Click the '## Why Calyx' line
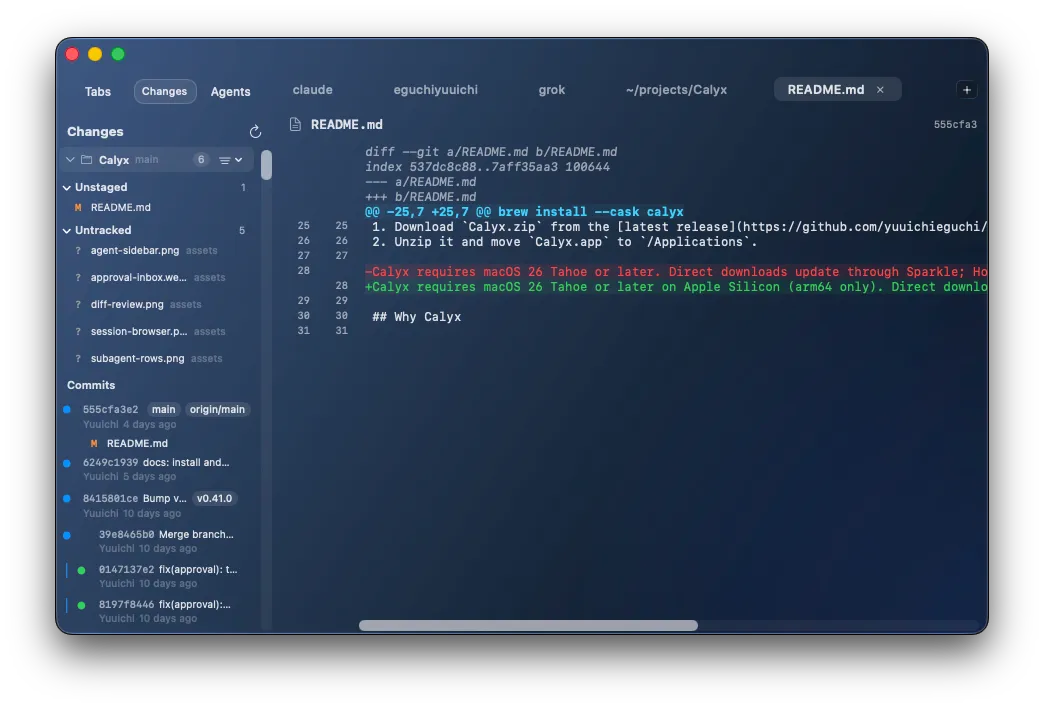 coord(416,317)
